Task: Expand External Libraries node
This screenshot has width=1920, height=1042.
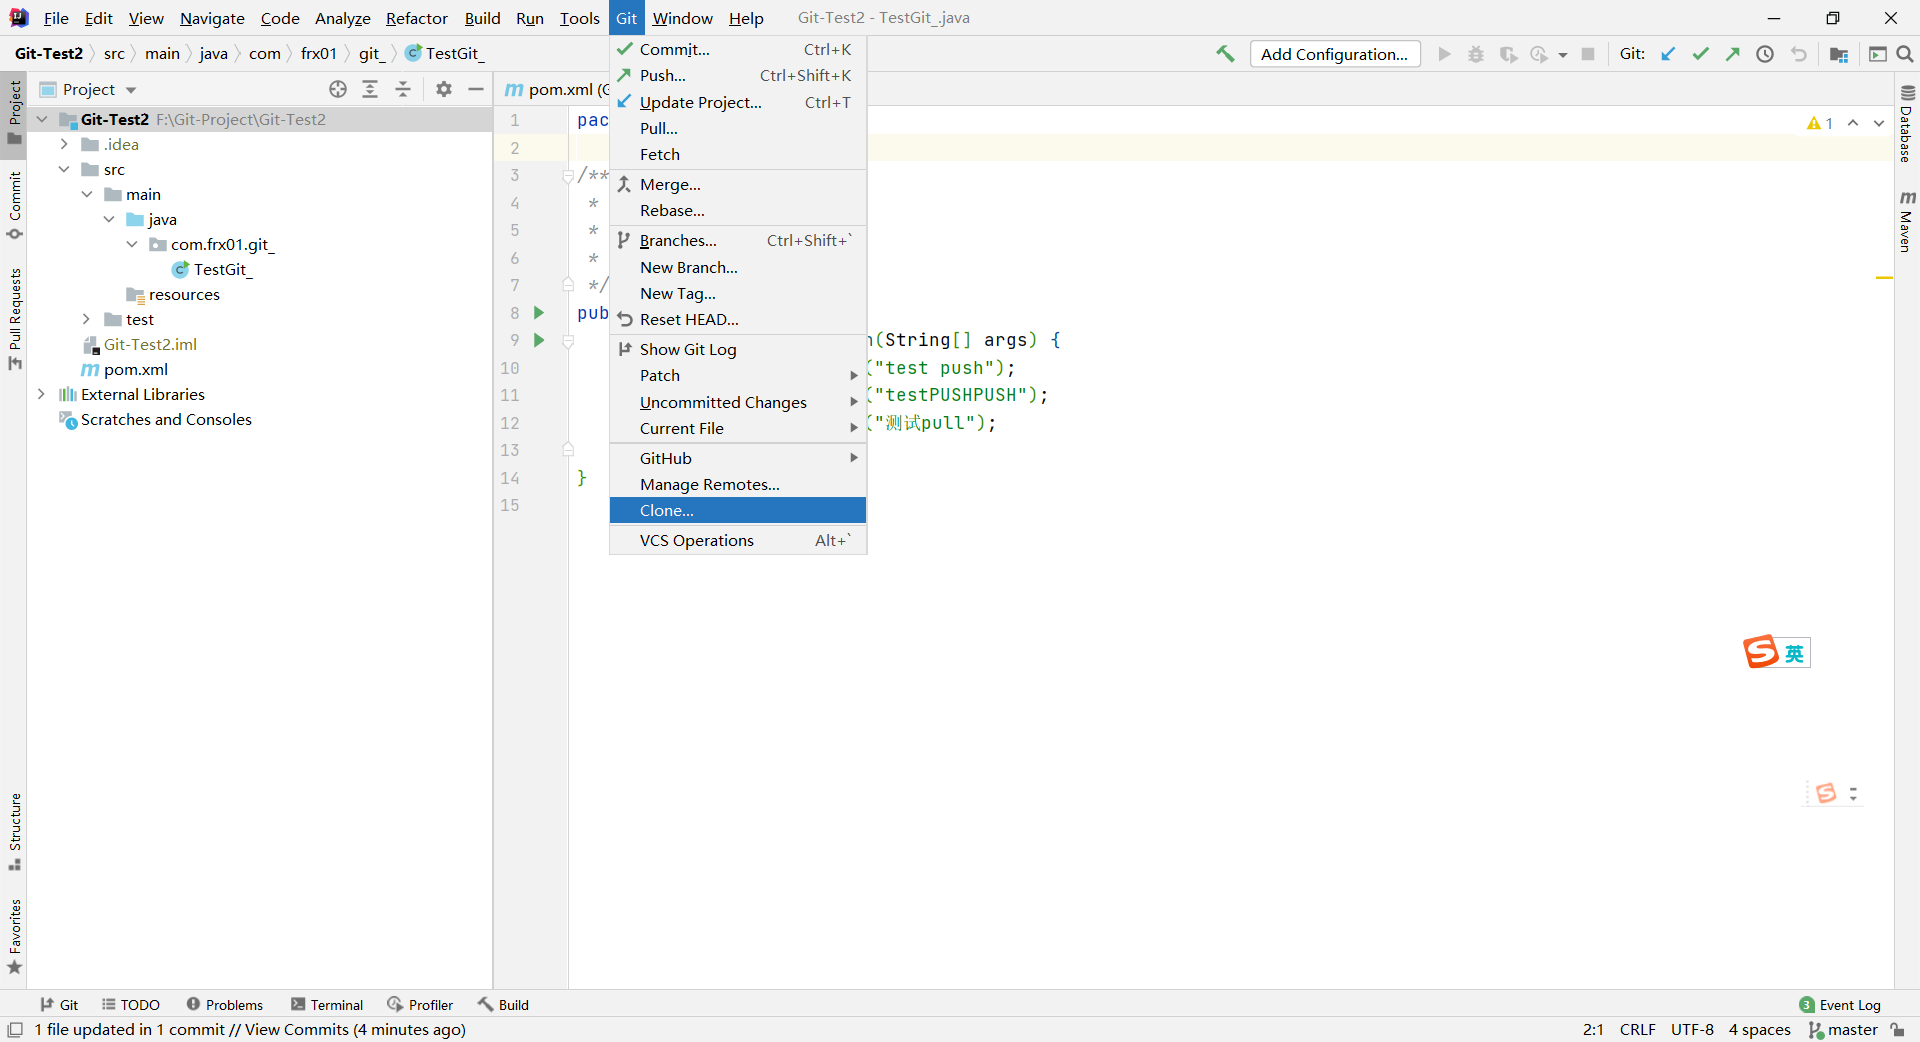Action: [x=41, y=394]
